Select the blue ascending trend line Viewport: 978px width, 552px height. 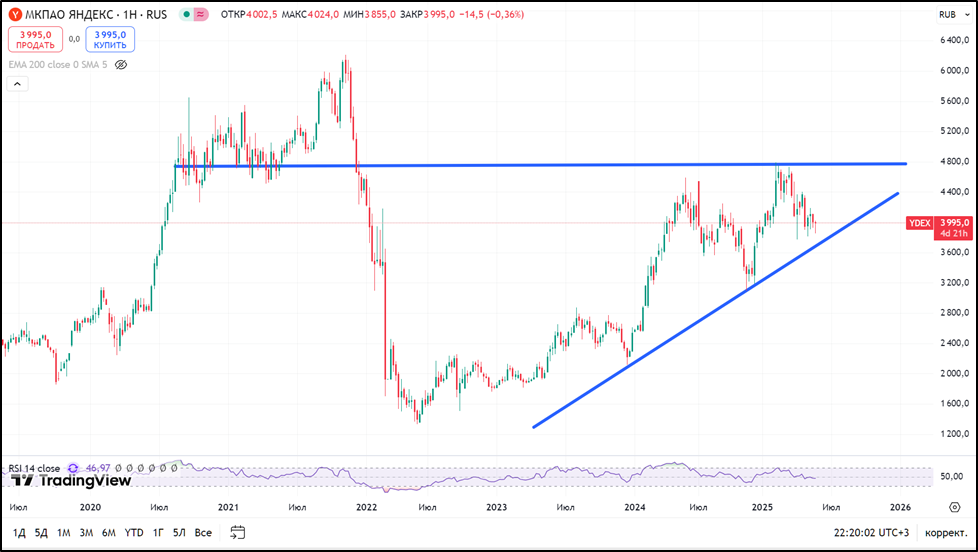(715, 310)
